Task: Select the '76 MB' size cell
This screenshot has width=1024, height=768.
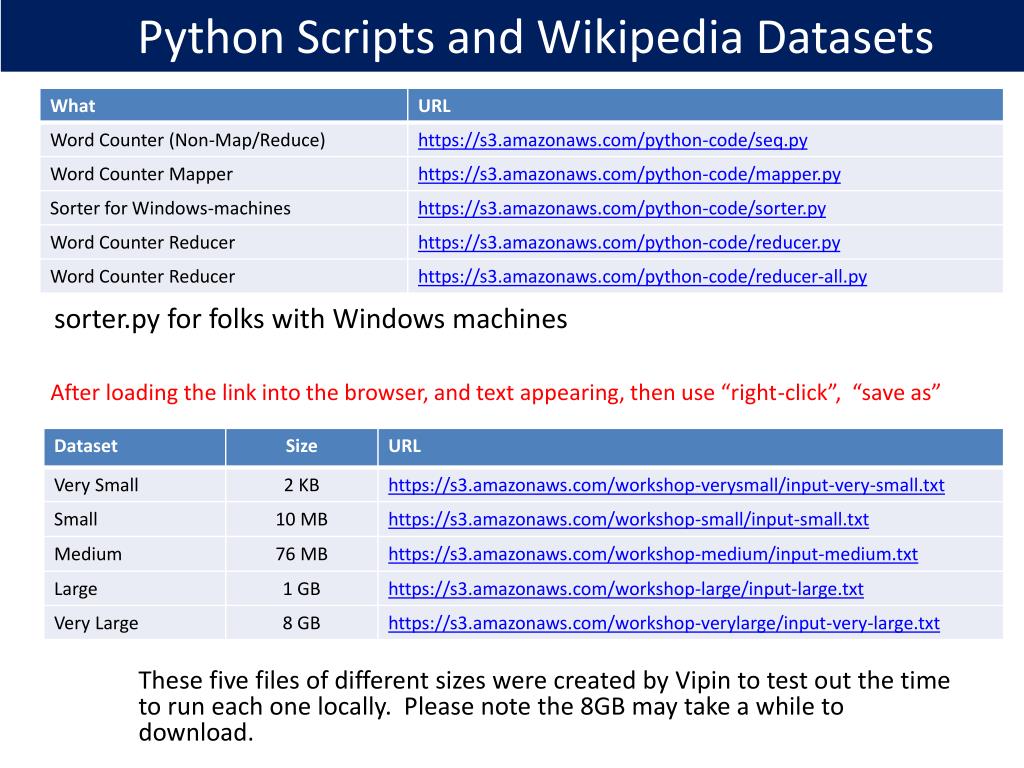Action: tap(301, 554)
